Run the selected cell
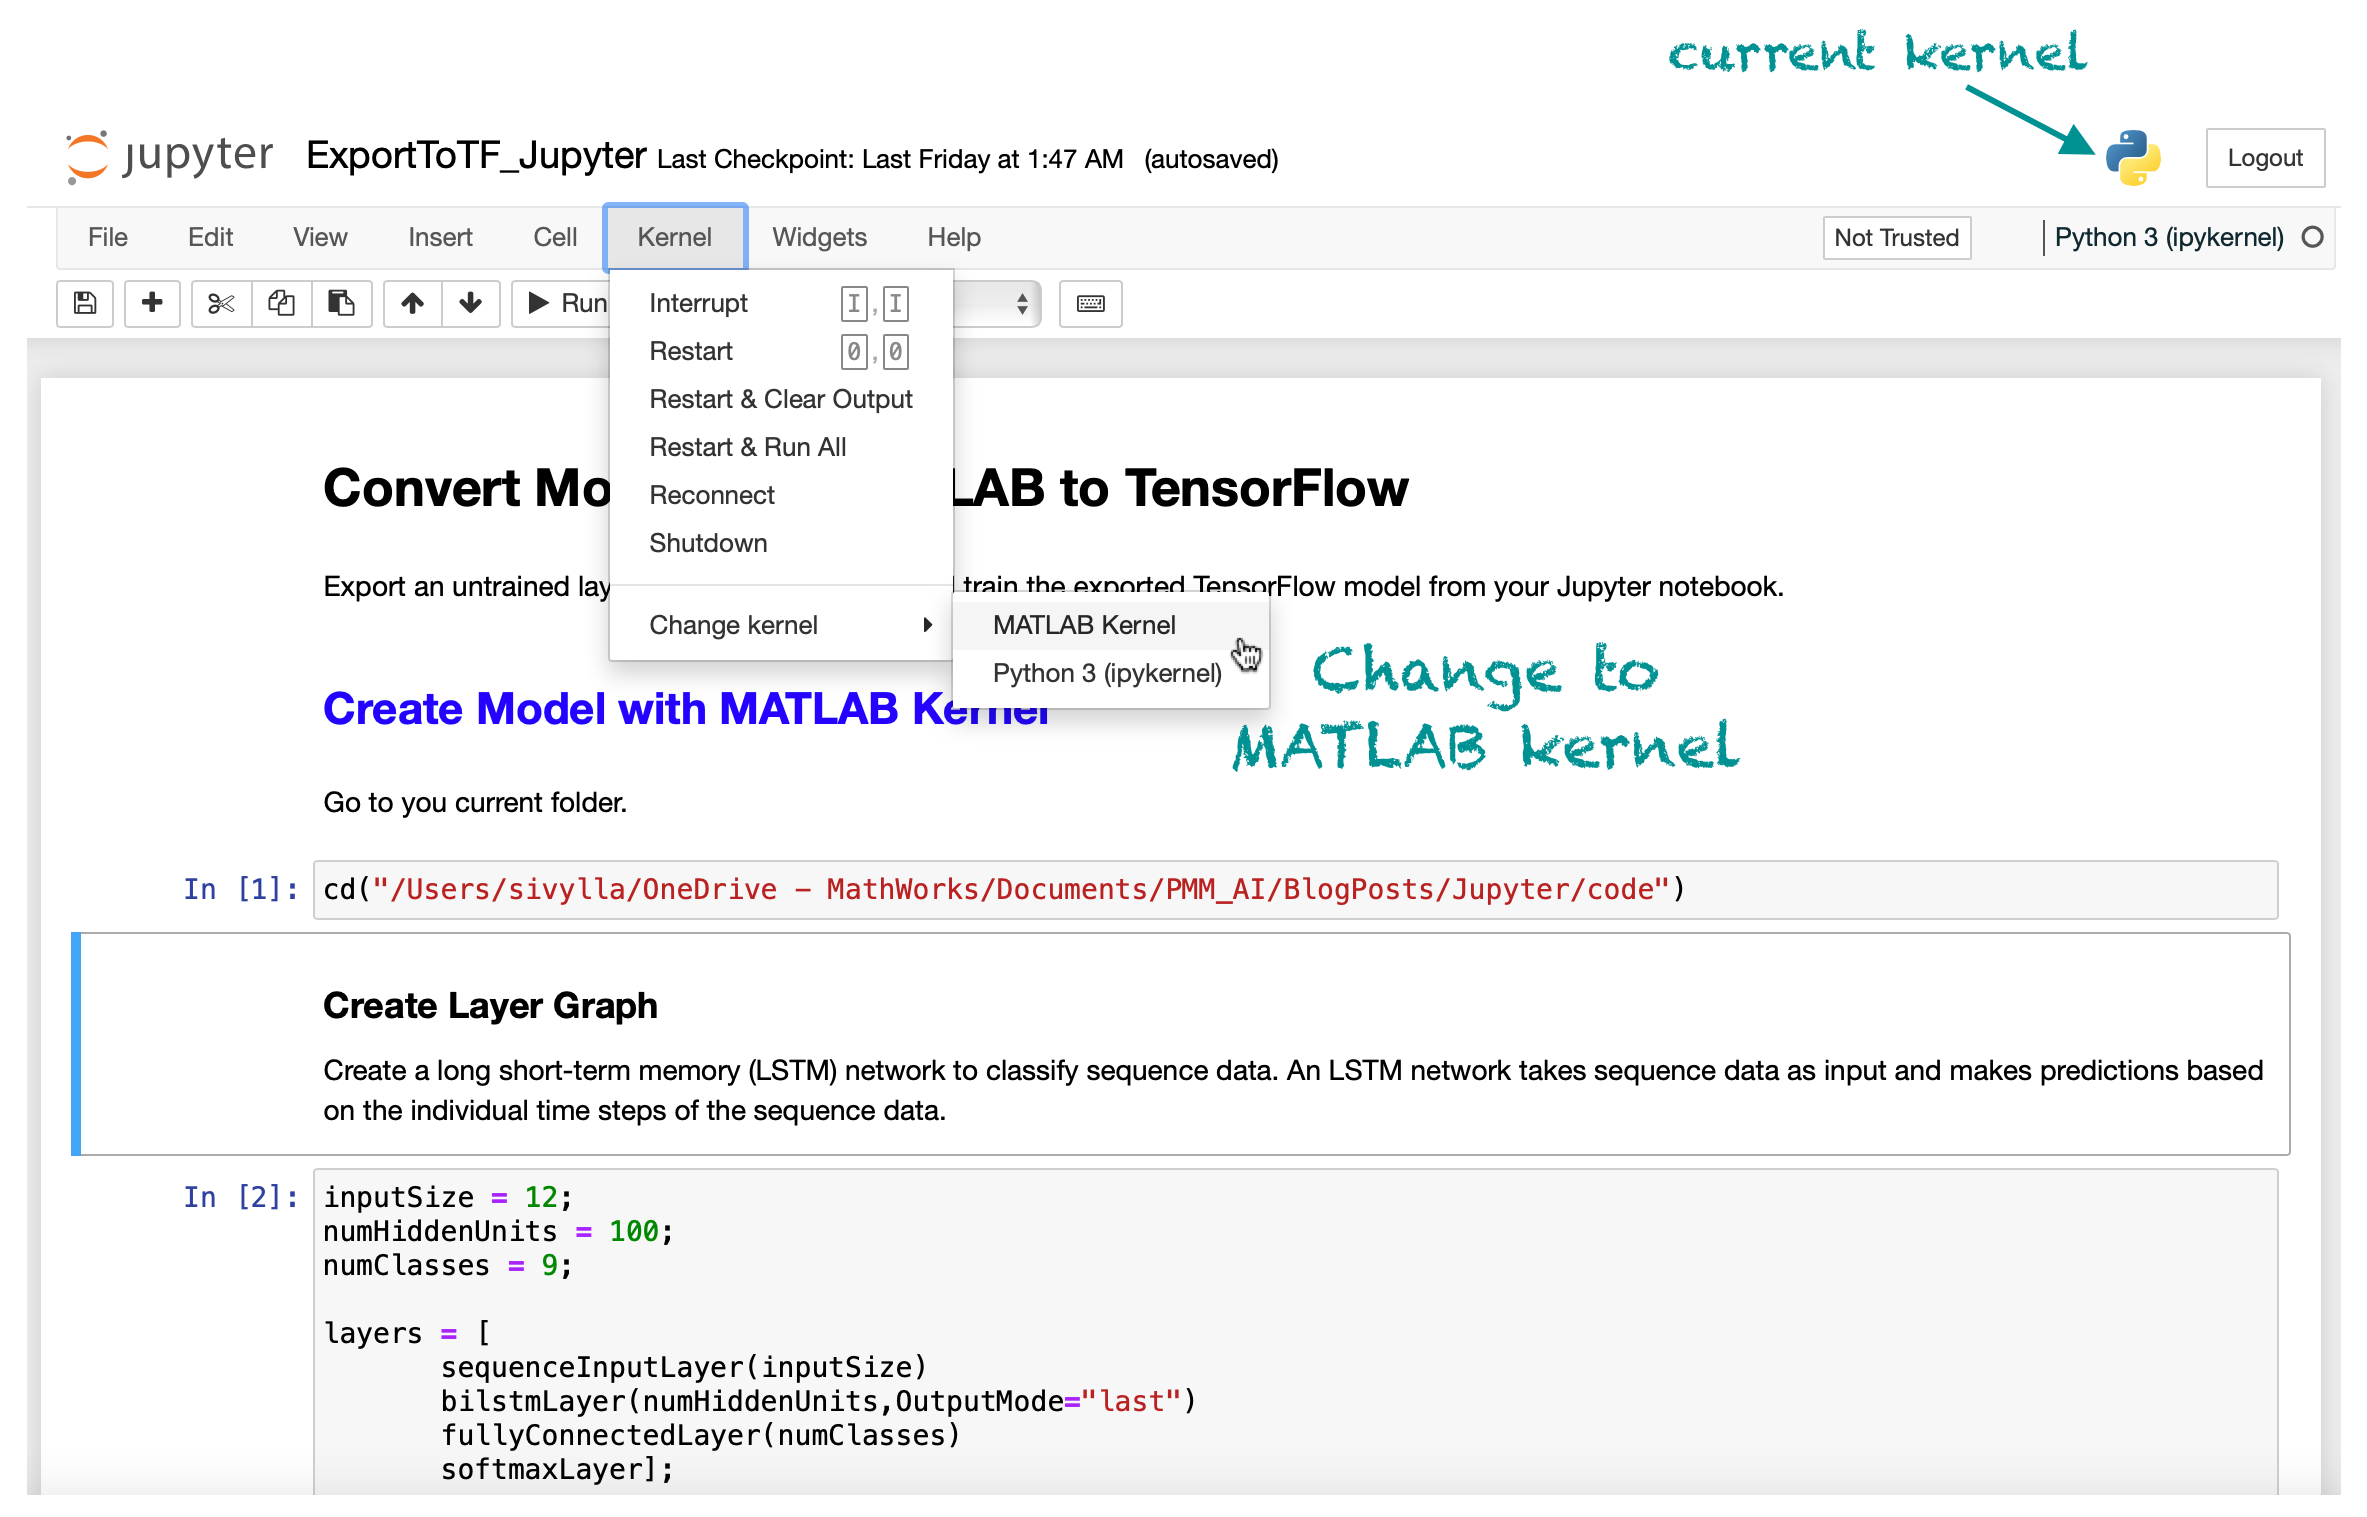Screen dimensions: 2367x1517 coord(562,303)
